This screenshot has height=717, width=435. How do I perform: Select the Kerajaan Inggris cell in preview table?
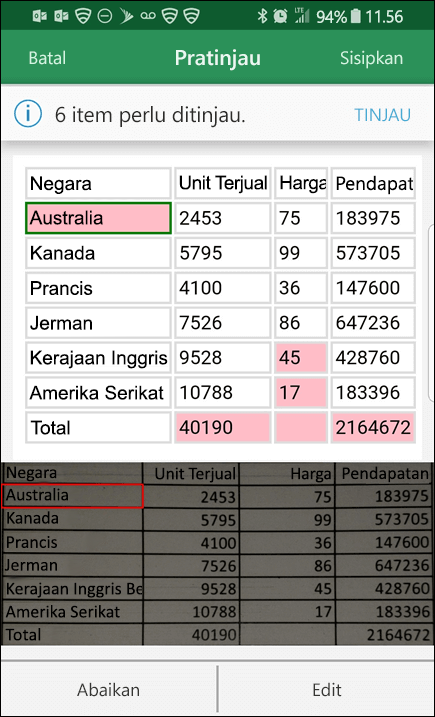[x=98, y=358]
